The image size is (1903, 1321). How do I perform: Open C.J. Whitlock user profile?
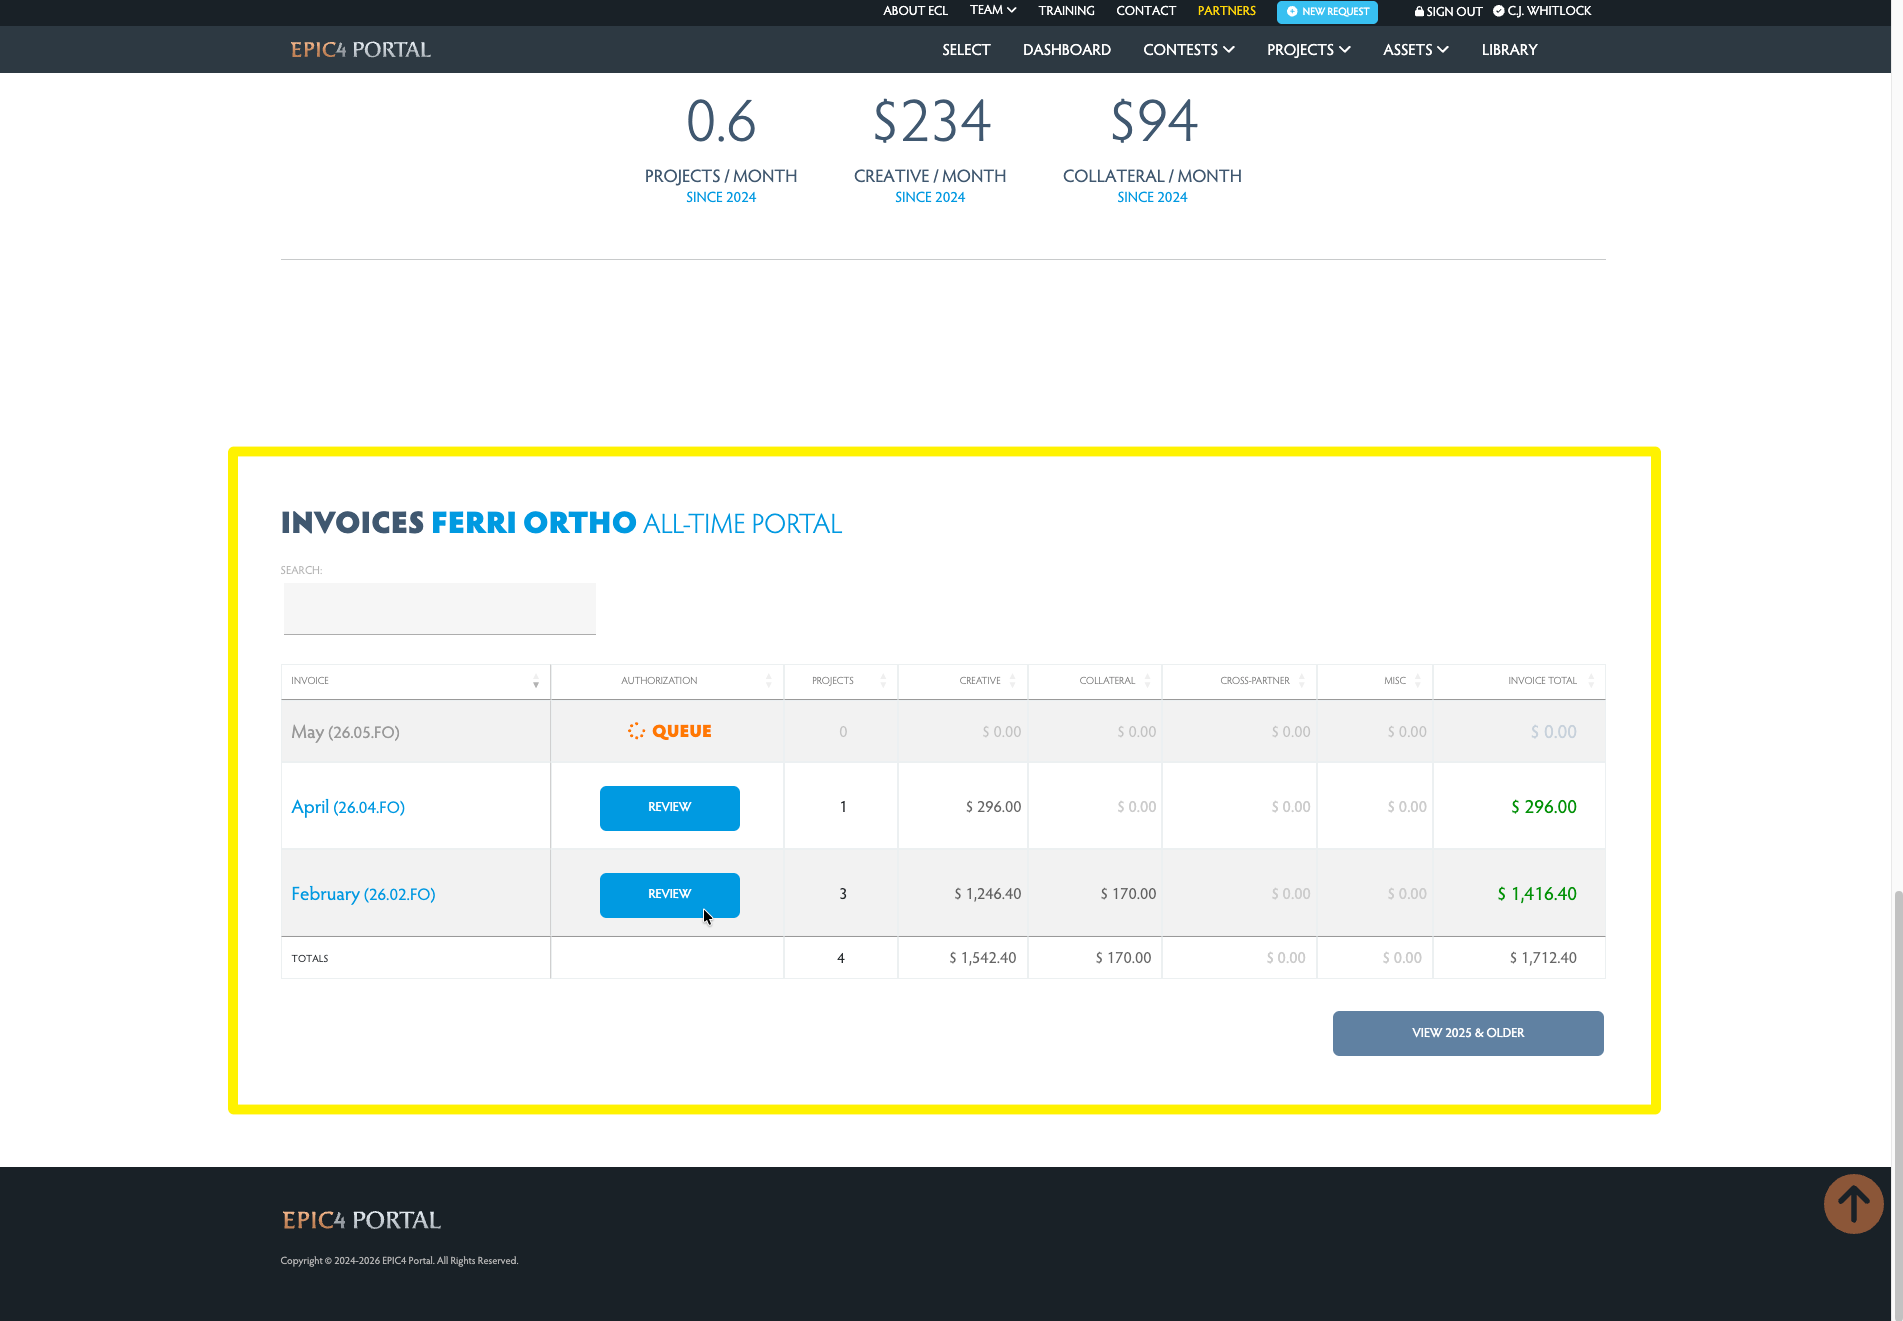tap(1542, 11)
